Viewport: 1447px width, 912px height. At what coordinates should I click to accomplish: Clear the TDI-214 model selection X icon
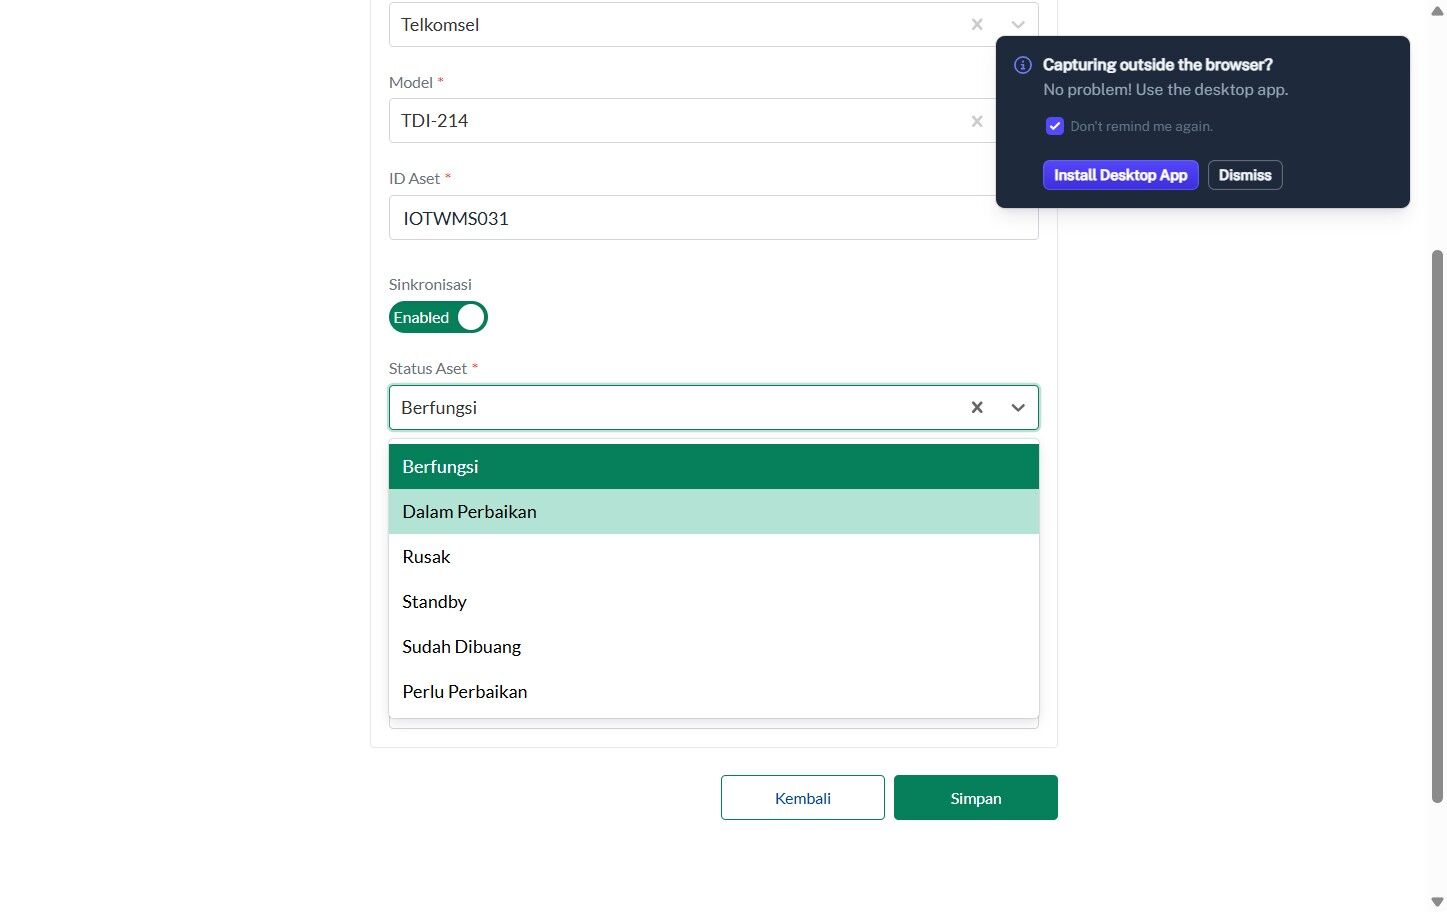pos(977,121)
